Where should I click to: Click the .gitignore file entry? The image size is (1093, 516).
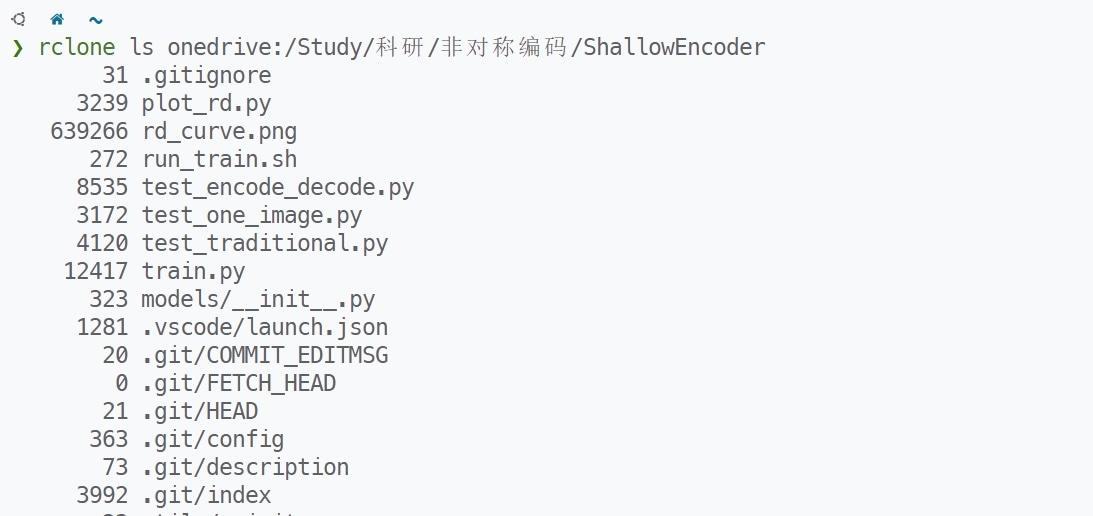point(206,75)
